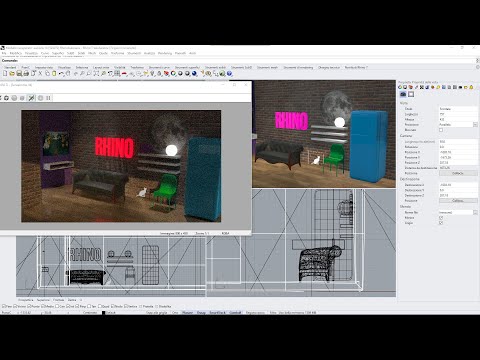Click the Colloca button under Destinazione
Screen dimensions: 480x360
(458, 201)
